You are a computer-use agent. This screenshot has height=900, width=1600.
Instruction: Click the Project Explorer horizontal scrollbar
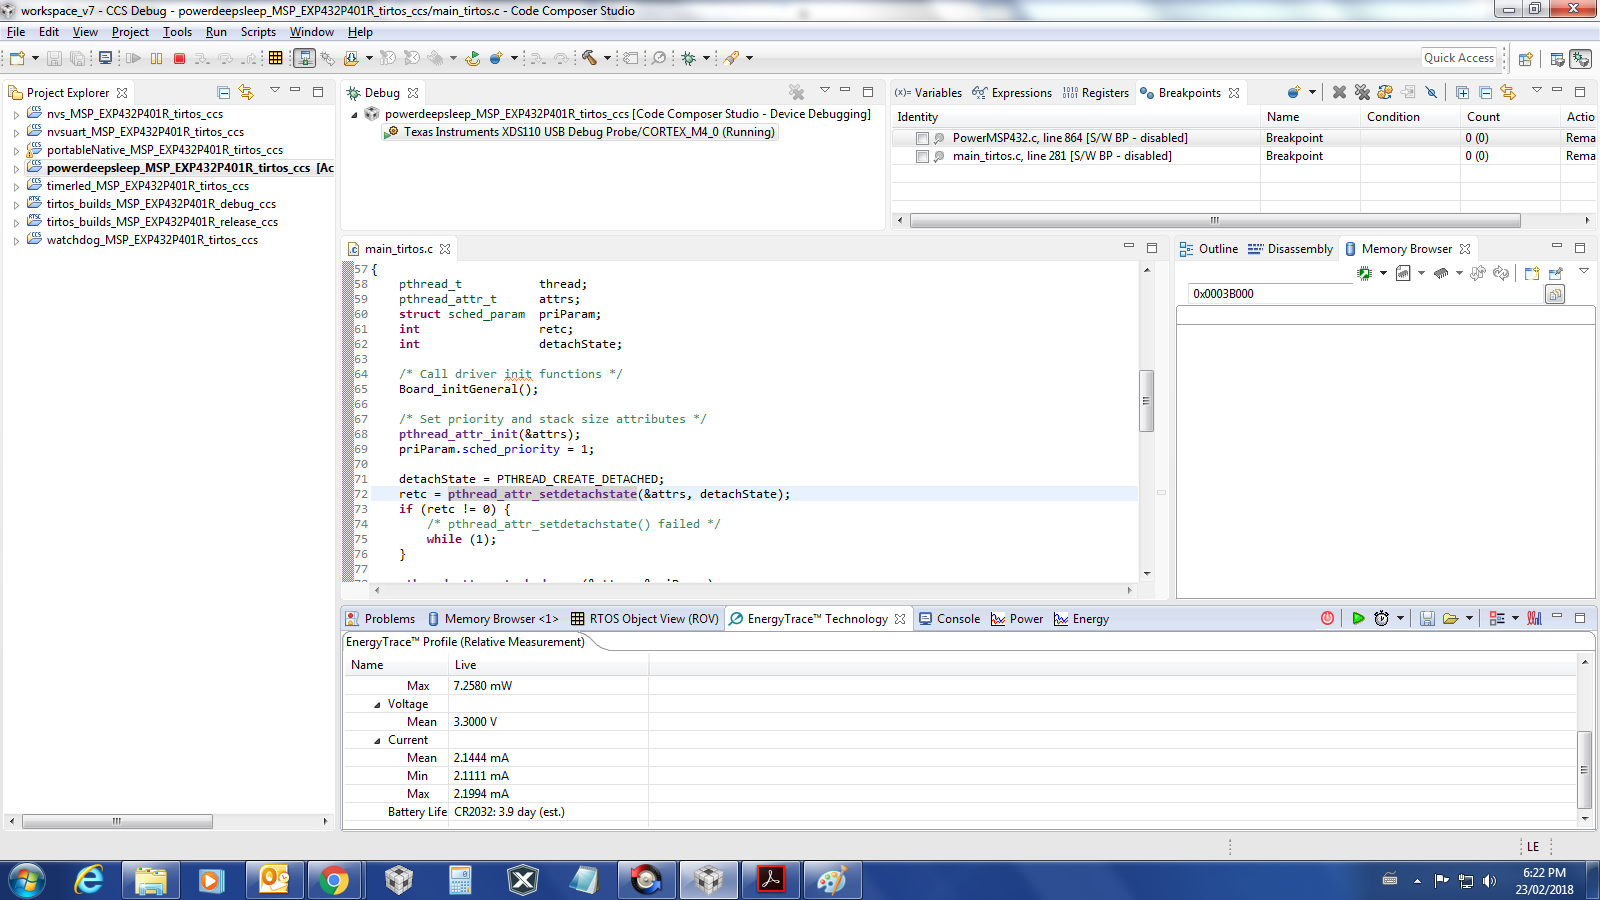[116, 821]
